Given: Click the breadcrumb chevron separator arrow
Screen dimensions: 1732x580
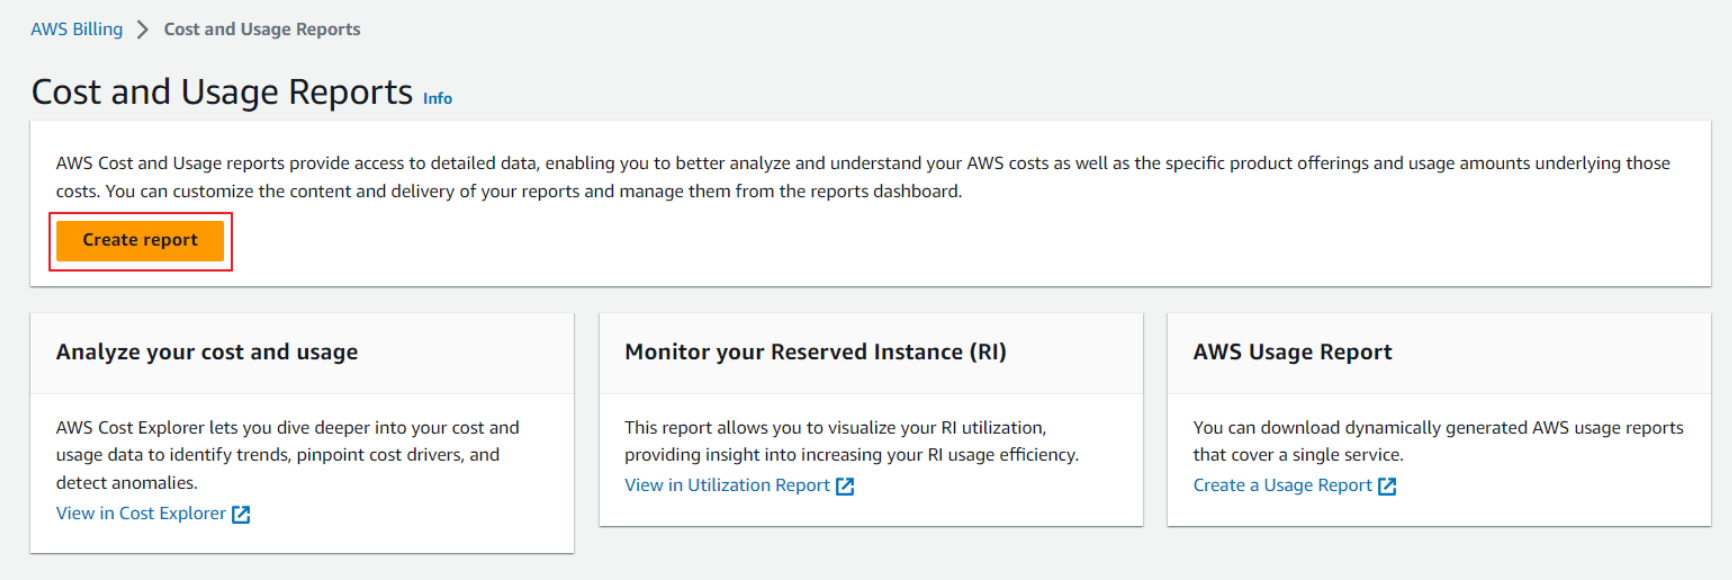Looking at the screenshot, I should pyautogui.click(x=143, y=29).
